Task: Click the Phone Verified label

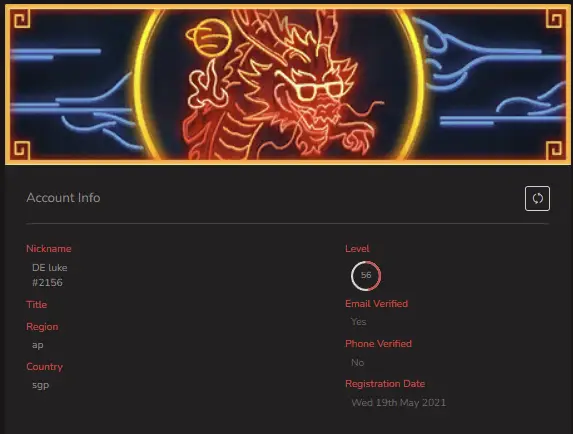Action: pyautogui.click(x=378, y=343)
